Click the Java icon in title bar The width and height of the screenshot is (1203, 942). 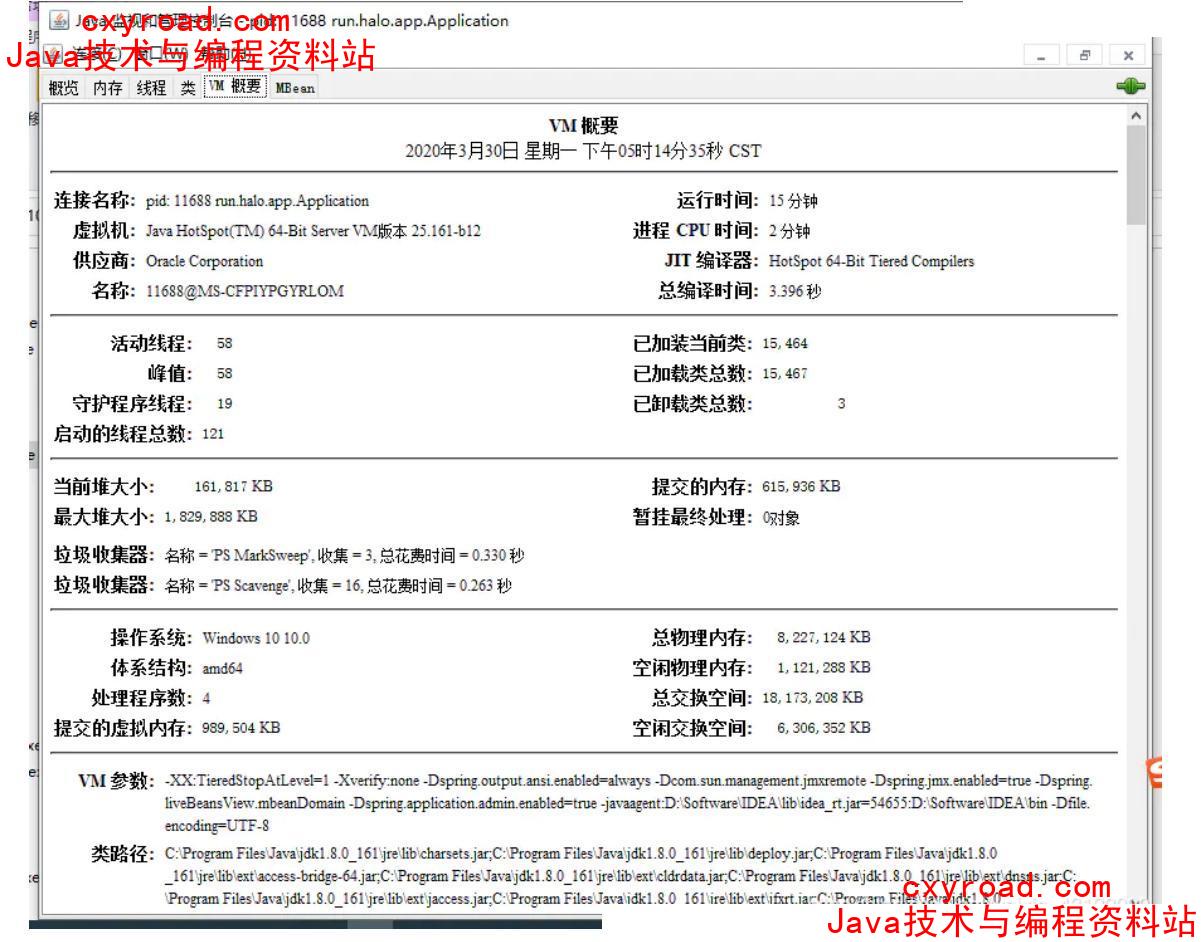59,21
